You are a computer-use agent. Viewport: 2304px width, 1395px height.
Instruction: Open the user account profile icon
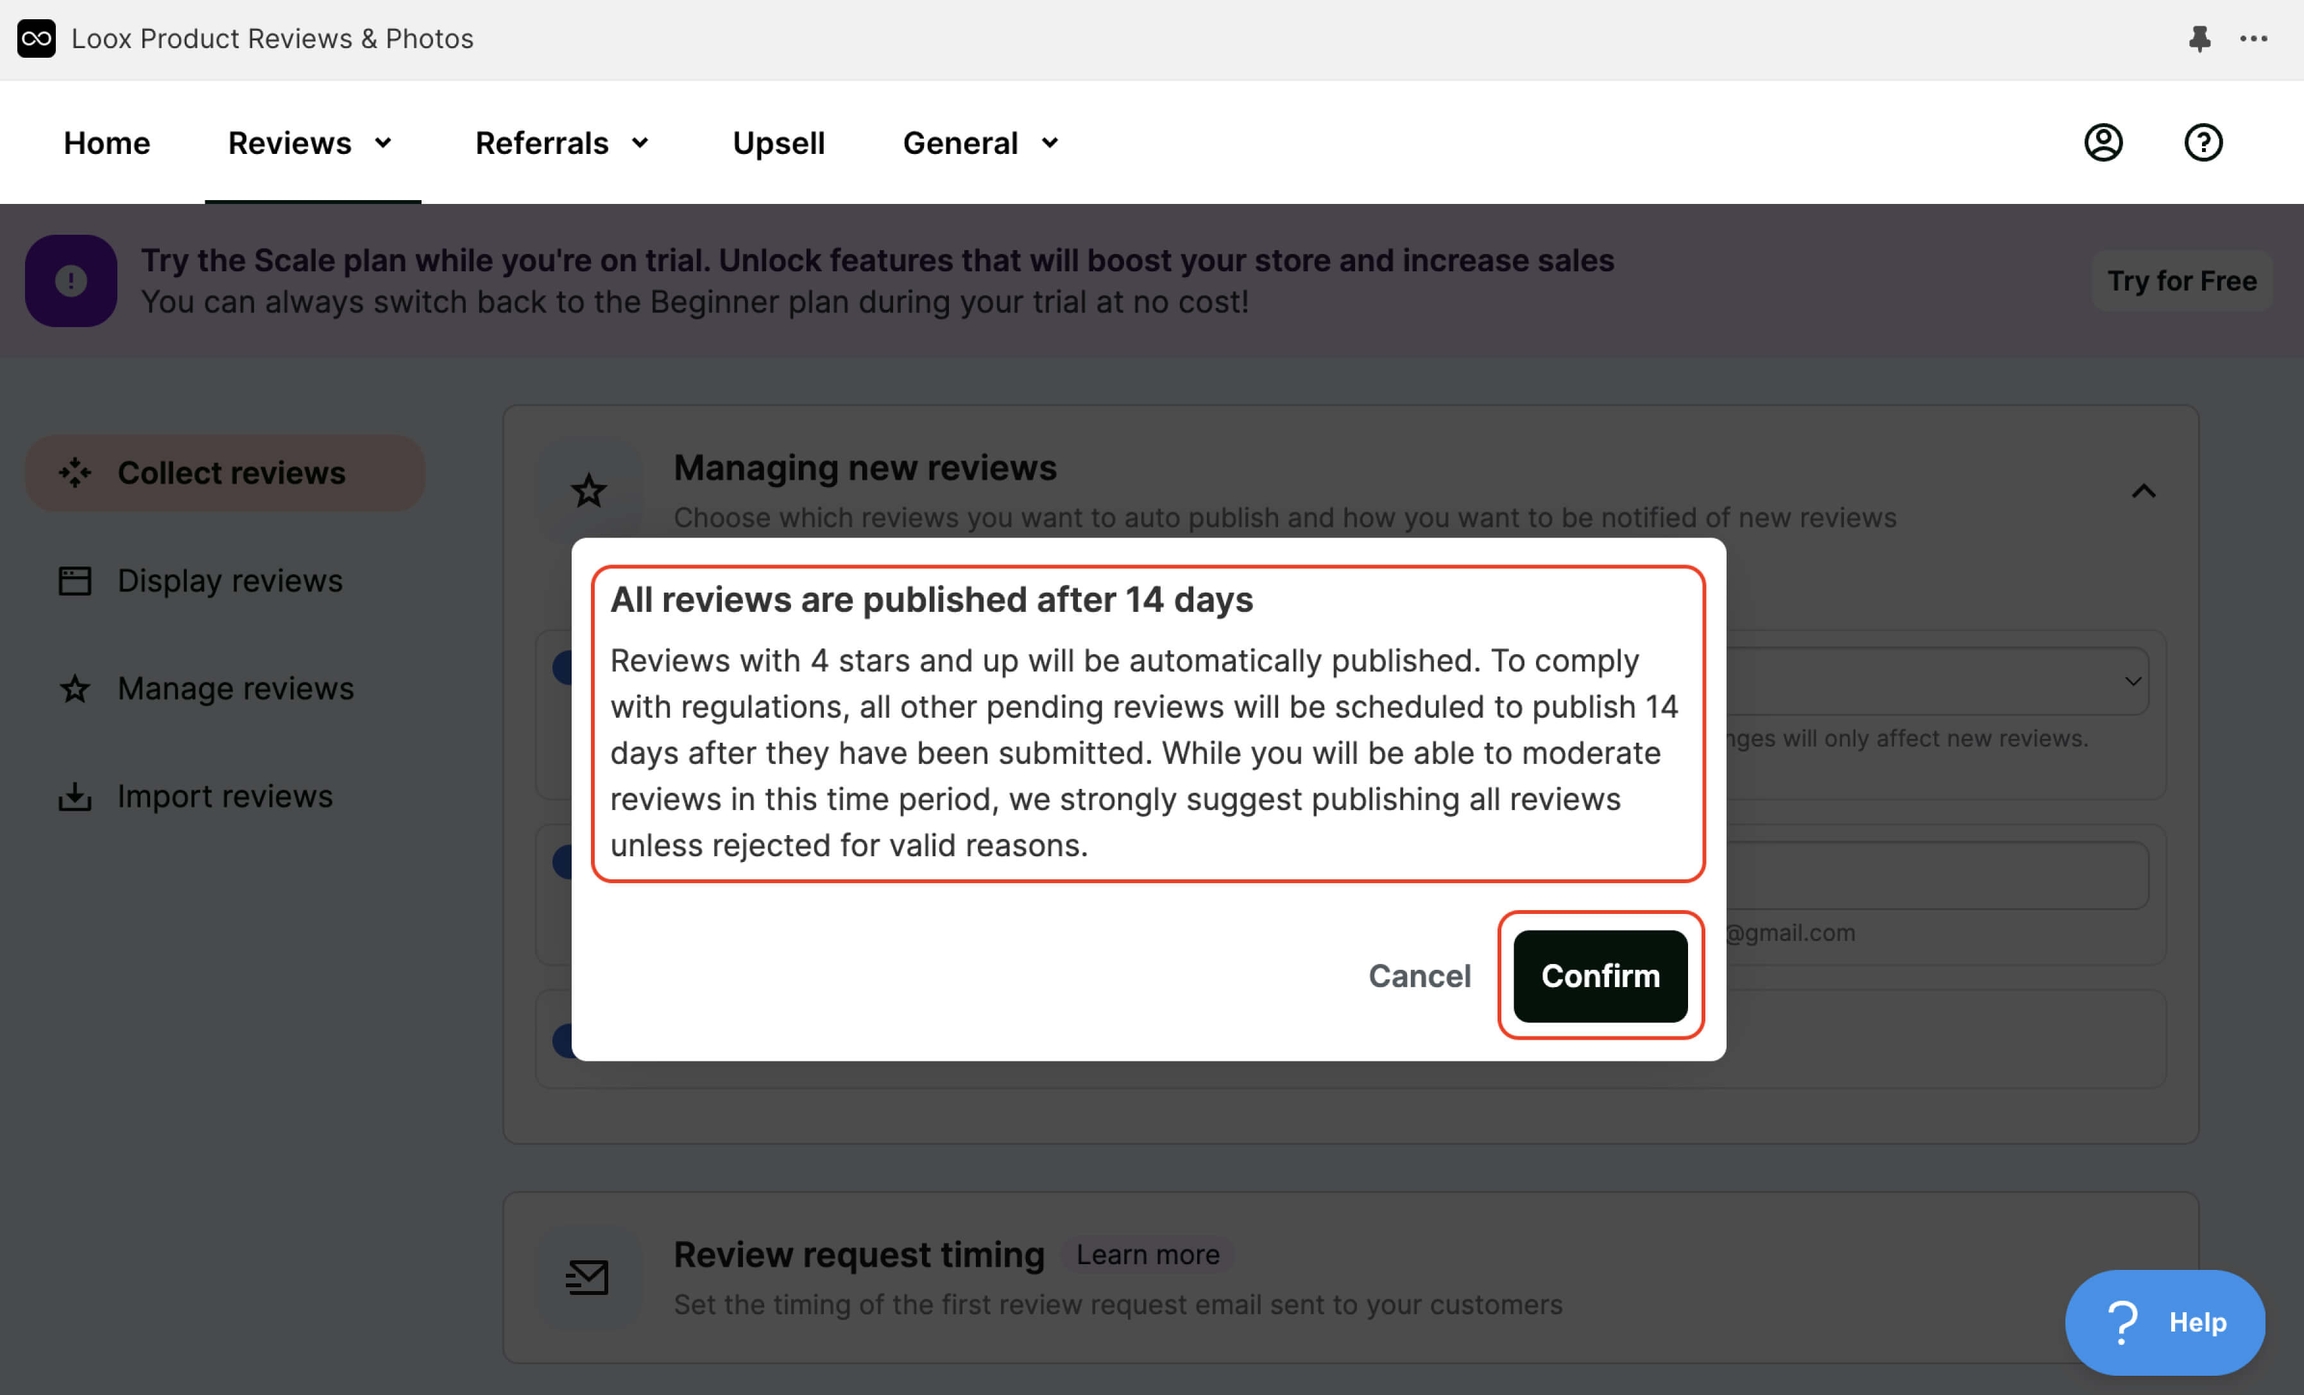pyautogui.click(x=2103, y=142)
